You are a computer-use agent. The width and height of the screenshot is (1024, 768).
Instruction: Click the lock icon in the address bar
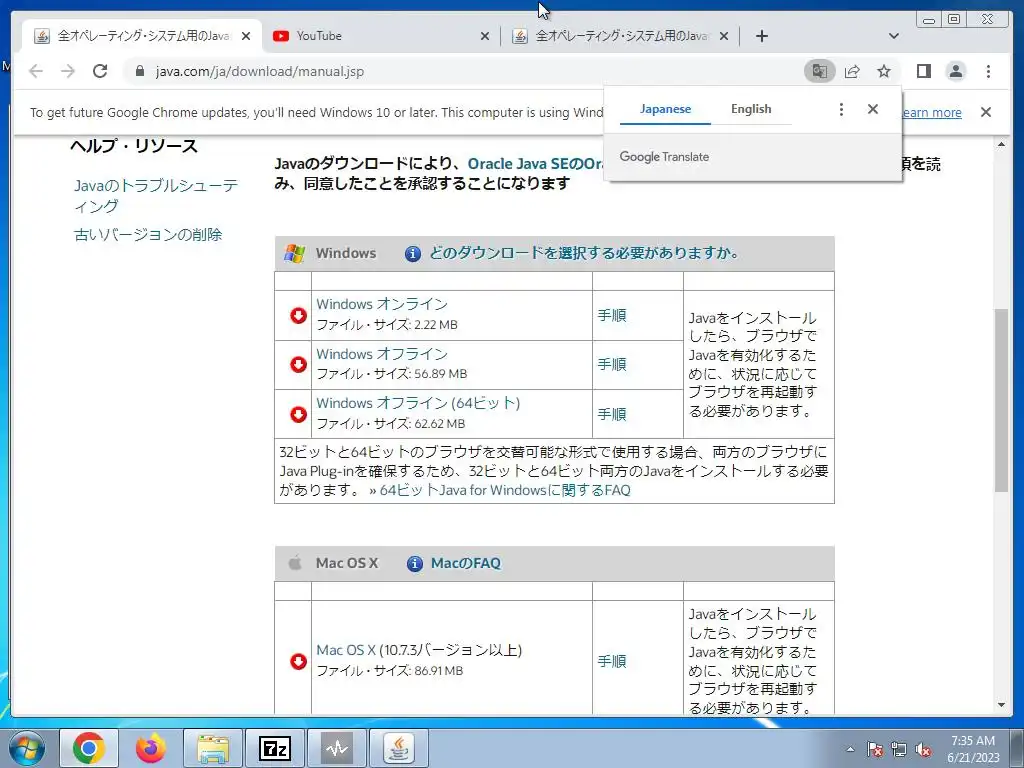[x=139, y=71]
